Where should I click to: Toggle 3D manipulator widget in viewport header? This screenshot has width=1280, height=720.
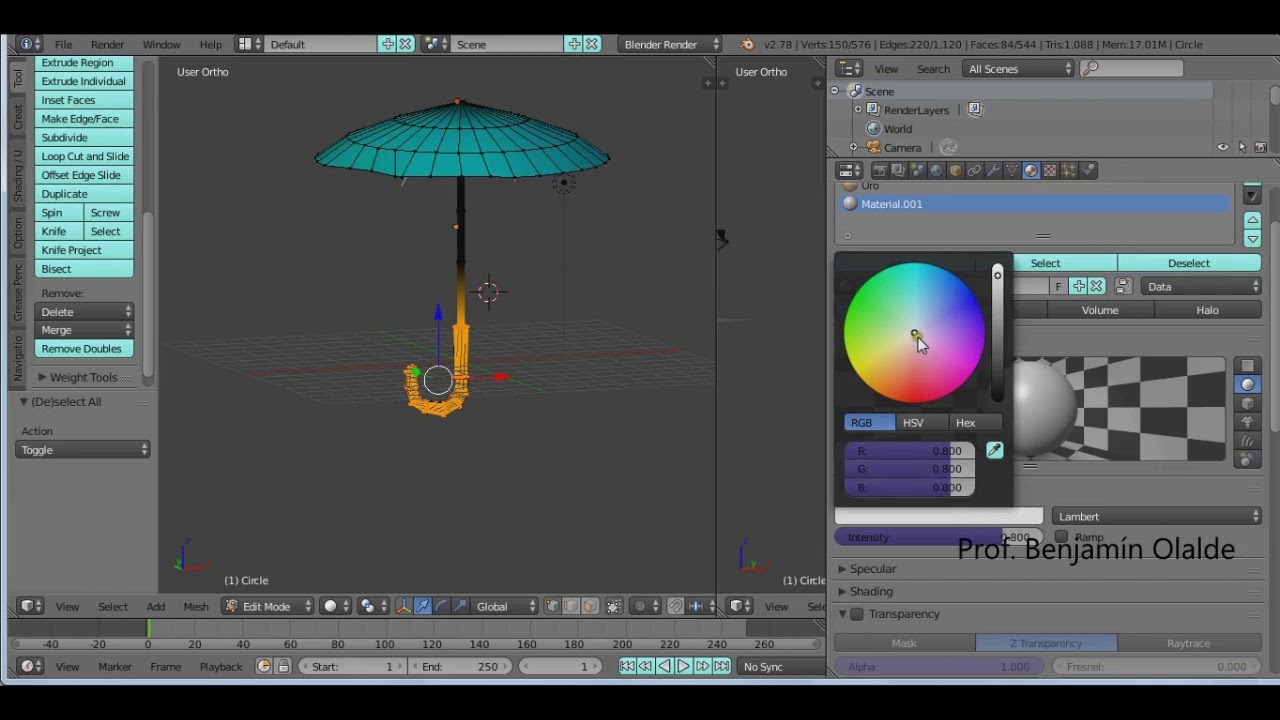pos(403,606)
